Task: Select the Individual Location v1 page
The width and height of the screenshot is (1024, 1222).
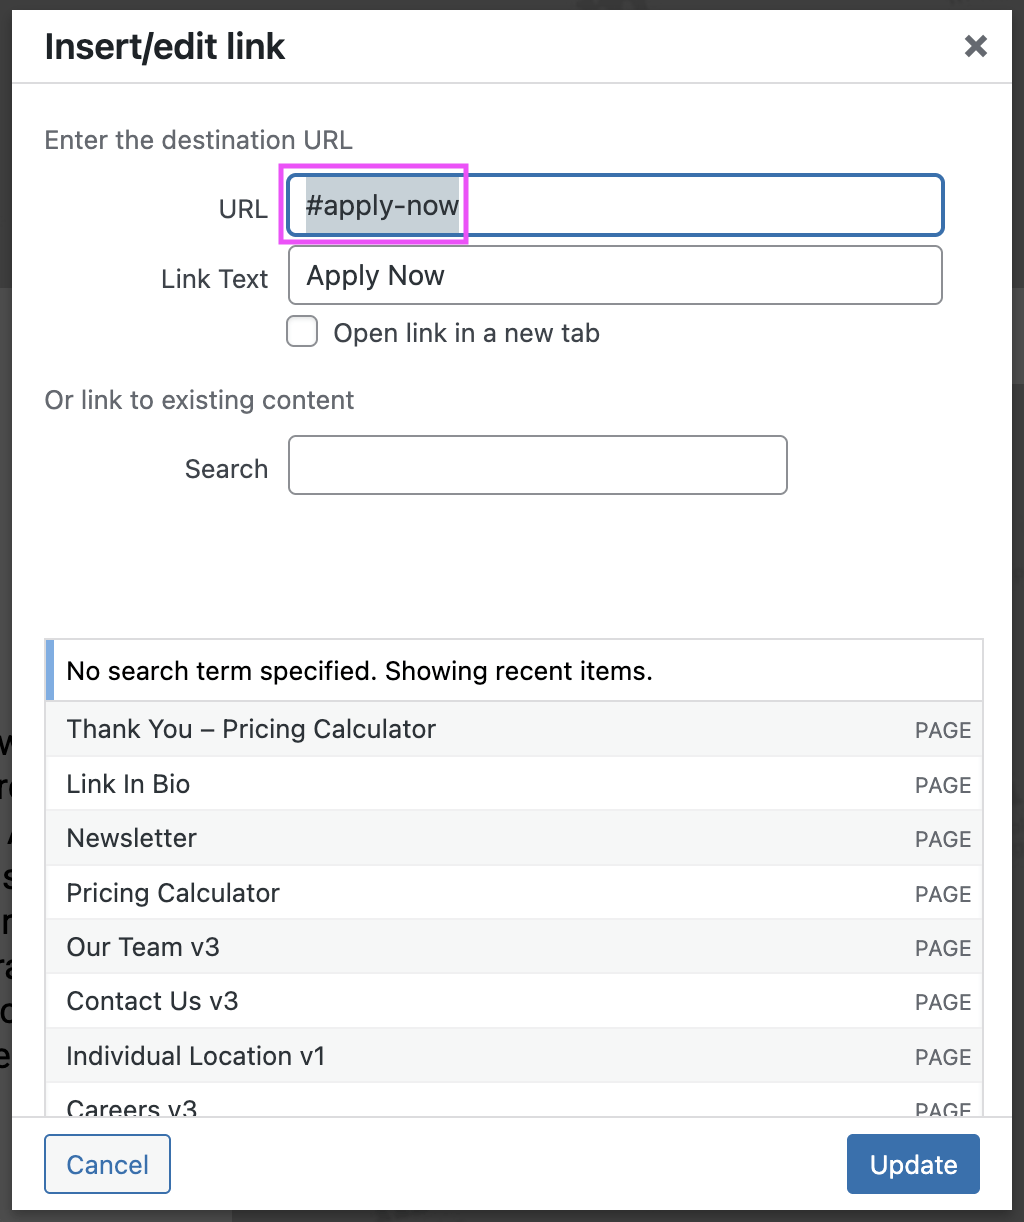Action: 196,1056
